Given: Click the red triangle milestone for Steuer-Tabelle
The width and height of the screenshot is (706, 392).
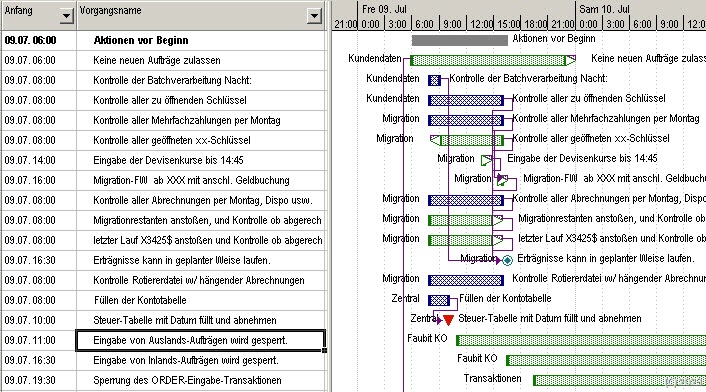Looking at the screenshot, I should point(448,320).
